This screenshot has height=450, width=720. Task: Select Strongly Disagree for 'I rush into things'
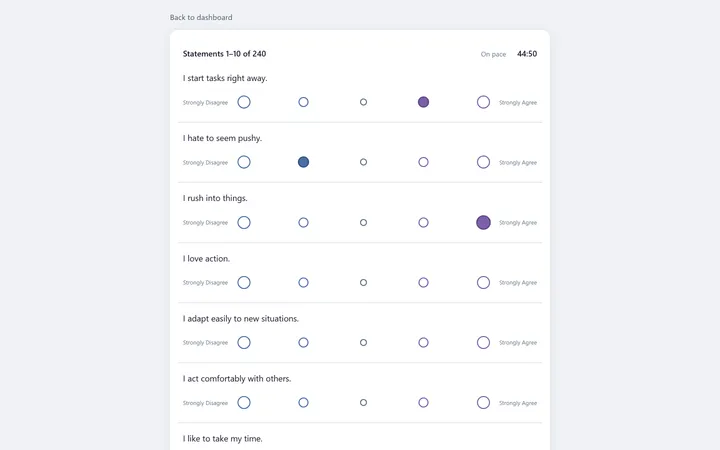pos(244,222)
